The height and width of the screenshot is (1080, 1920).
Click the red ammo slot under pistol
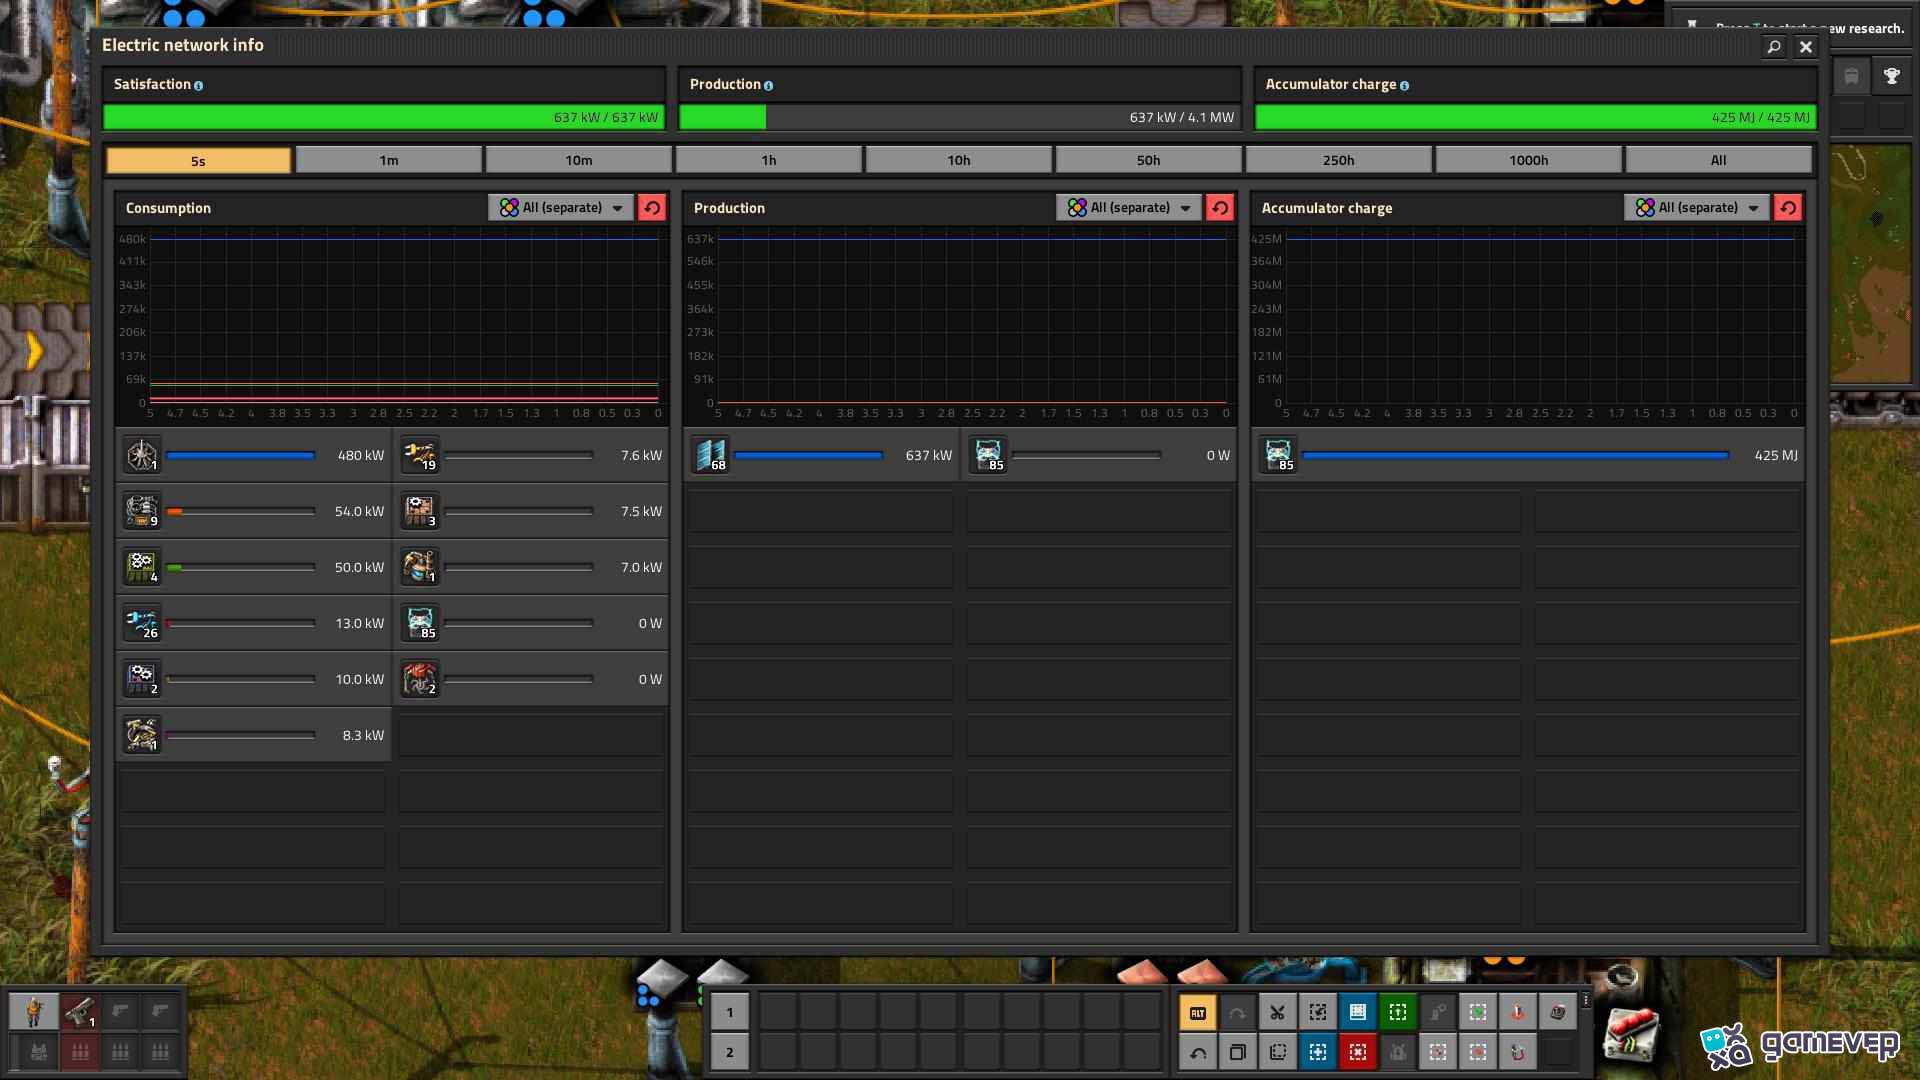[80, 1052]
